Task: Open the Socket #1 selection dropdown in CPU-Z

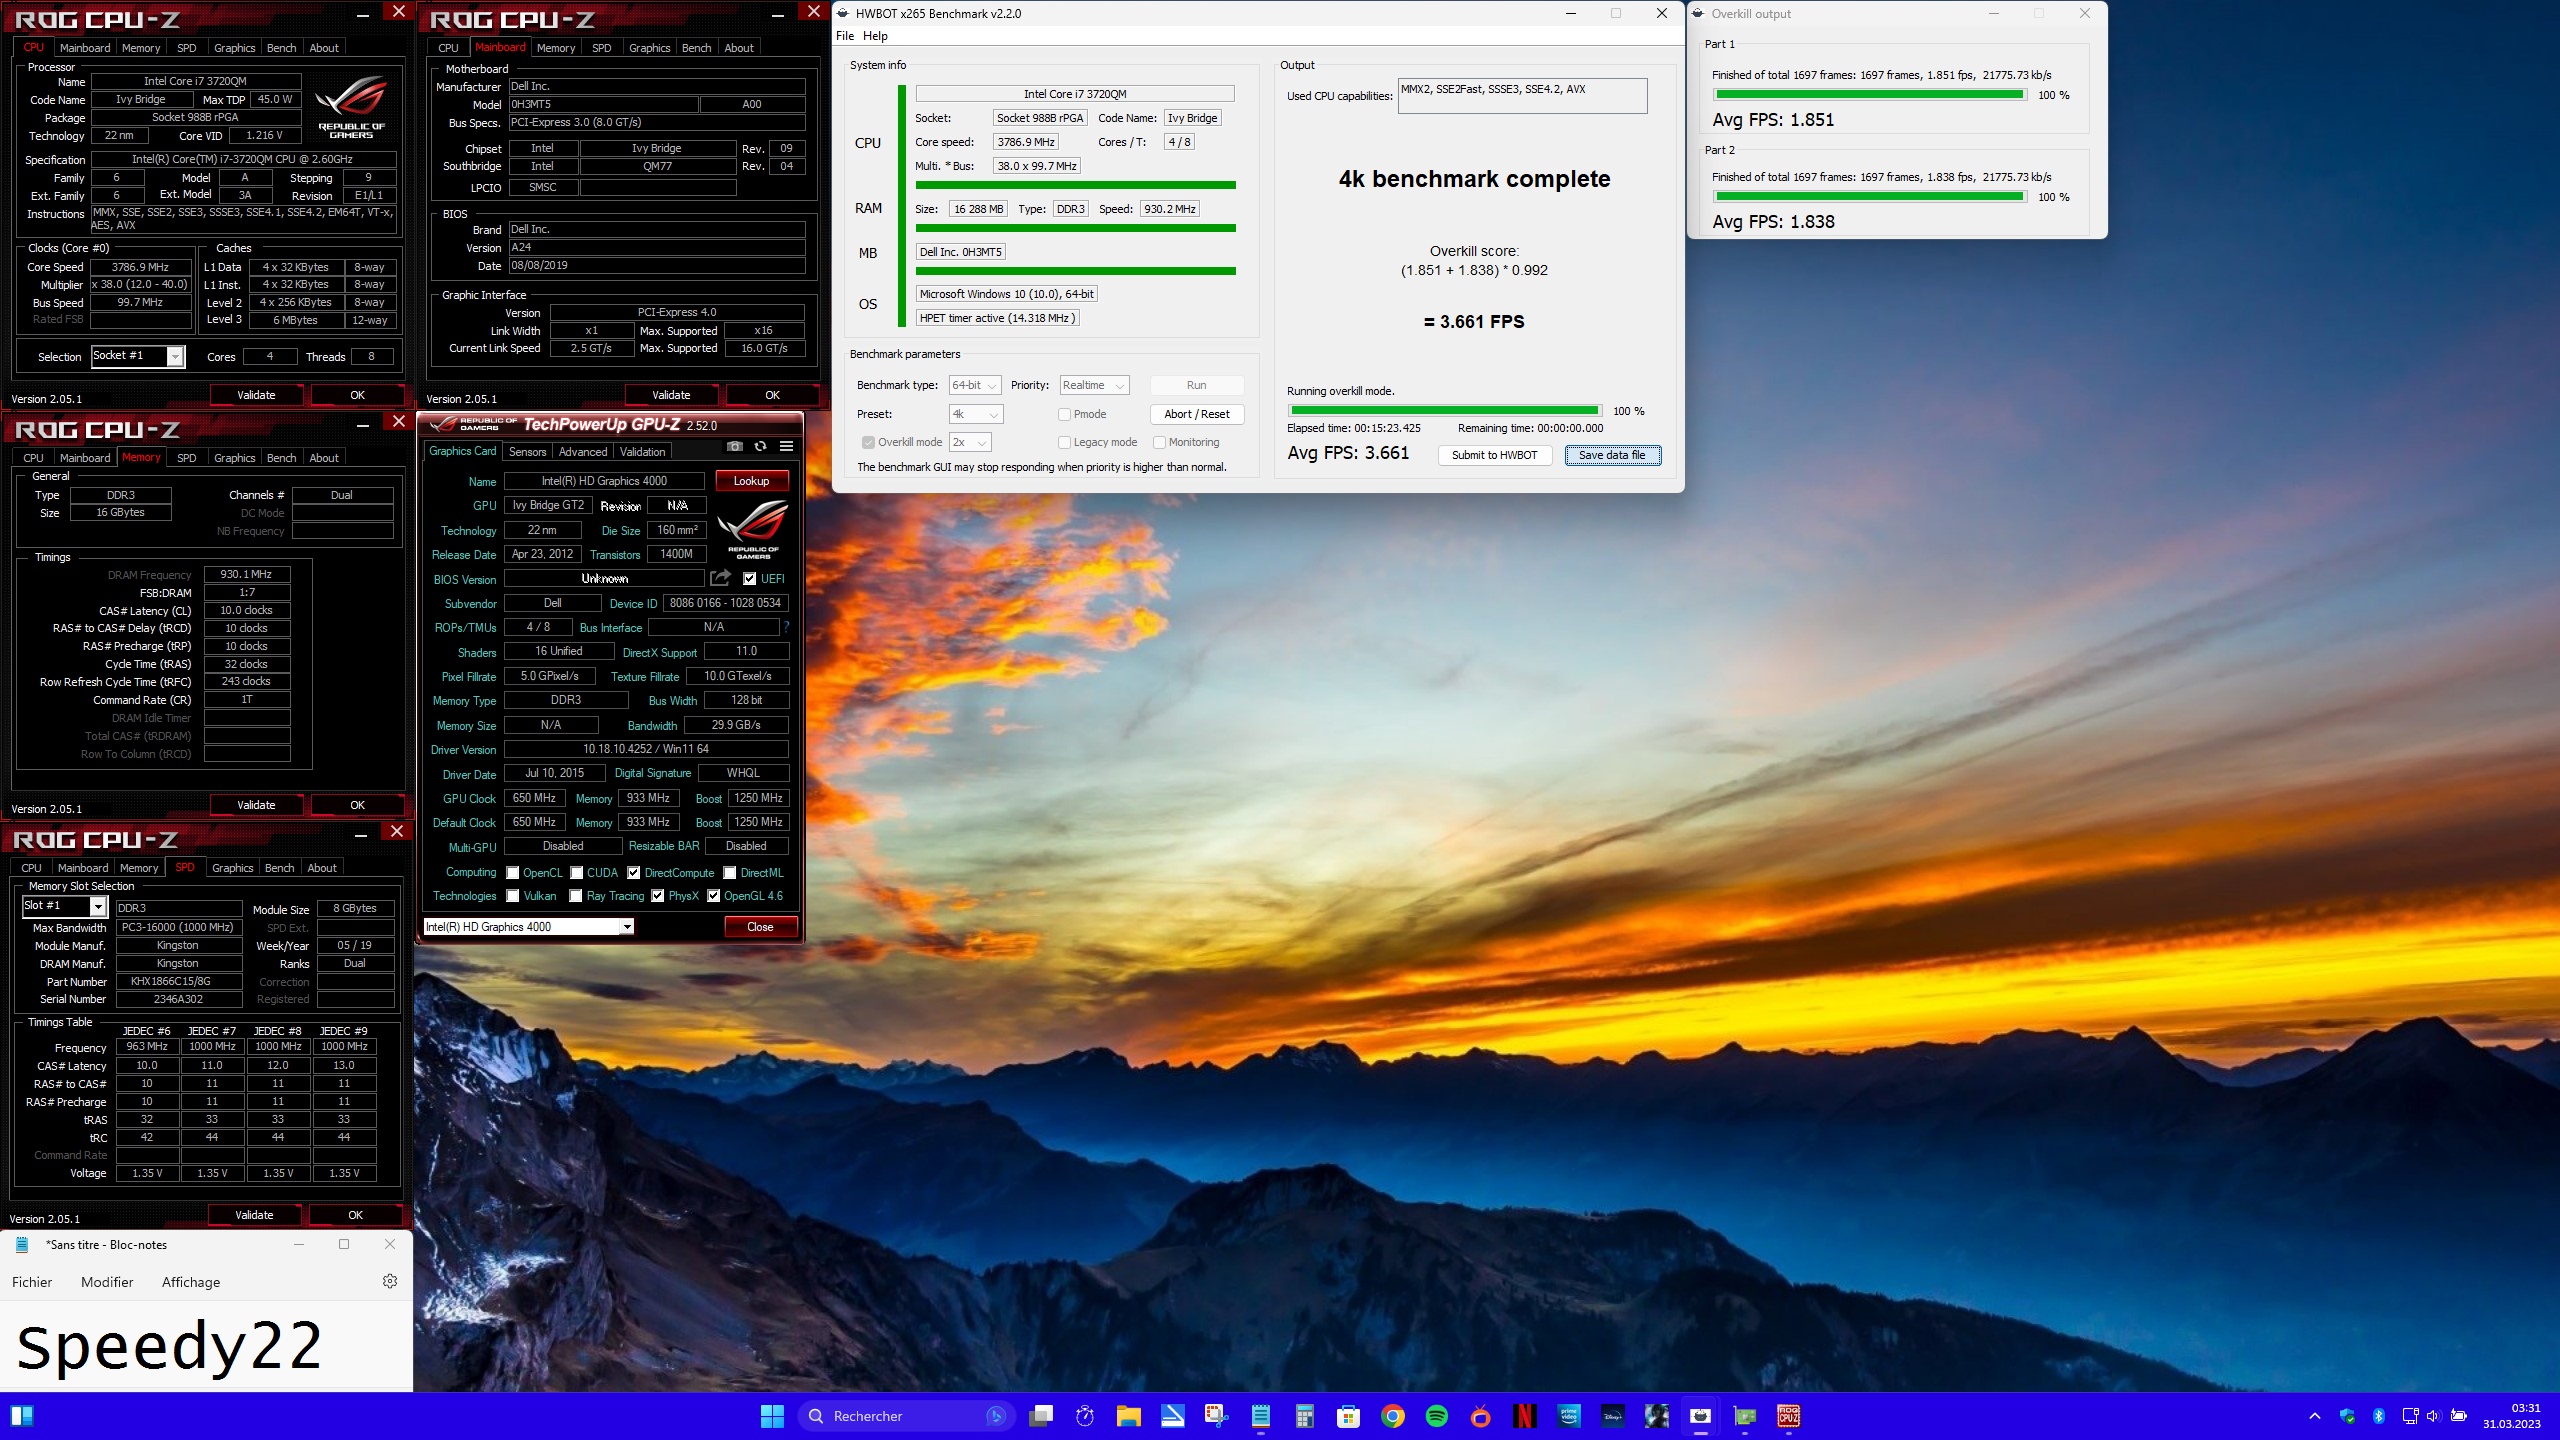Action: point(138,356)
